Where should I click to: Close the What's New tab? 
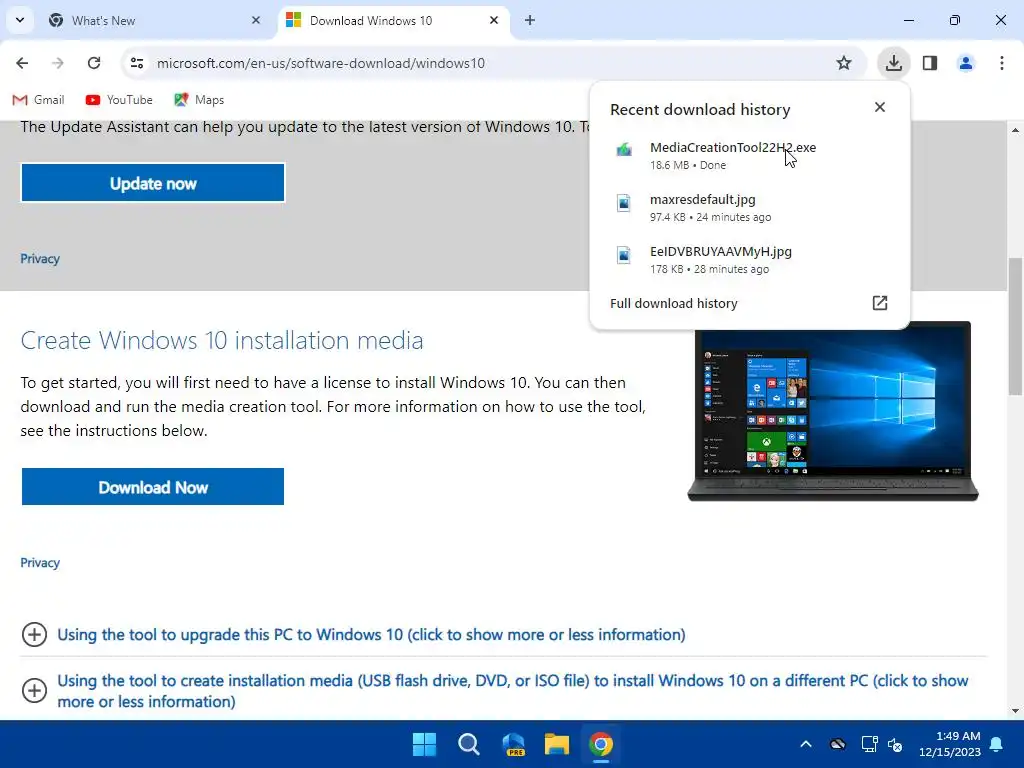click(x=256, y=20)
